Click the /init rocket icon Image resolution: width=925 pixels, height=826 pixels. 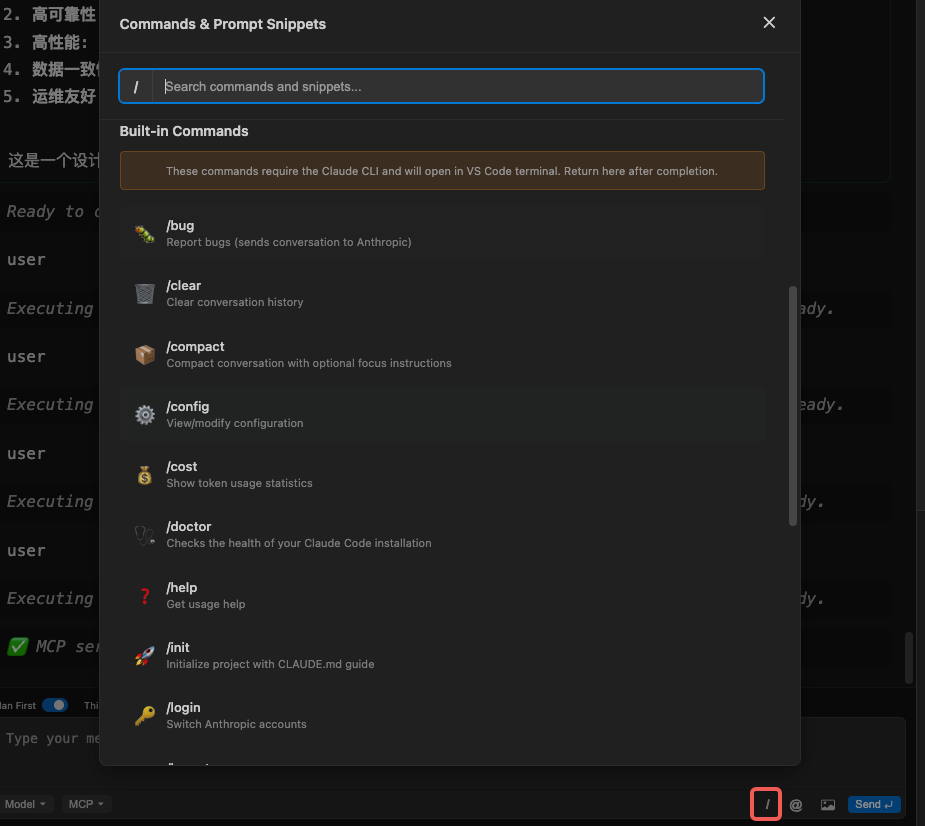145,656
